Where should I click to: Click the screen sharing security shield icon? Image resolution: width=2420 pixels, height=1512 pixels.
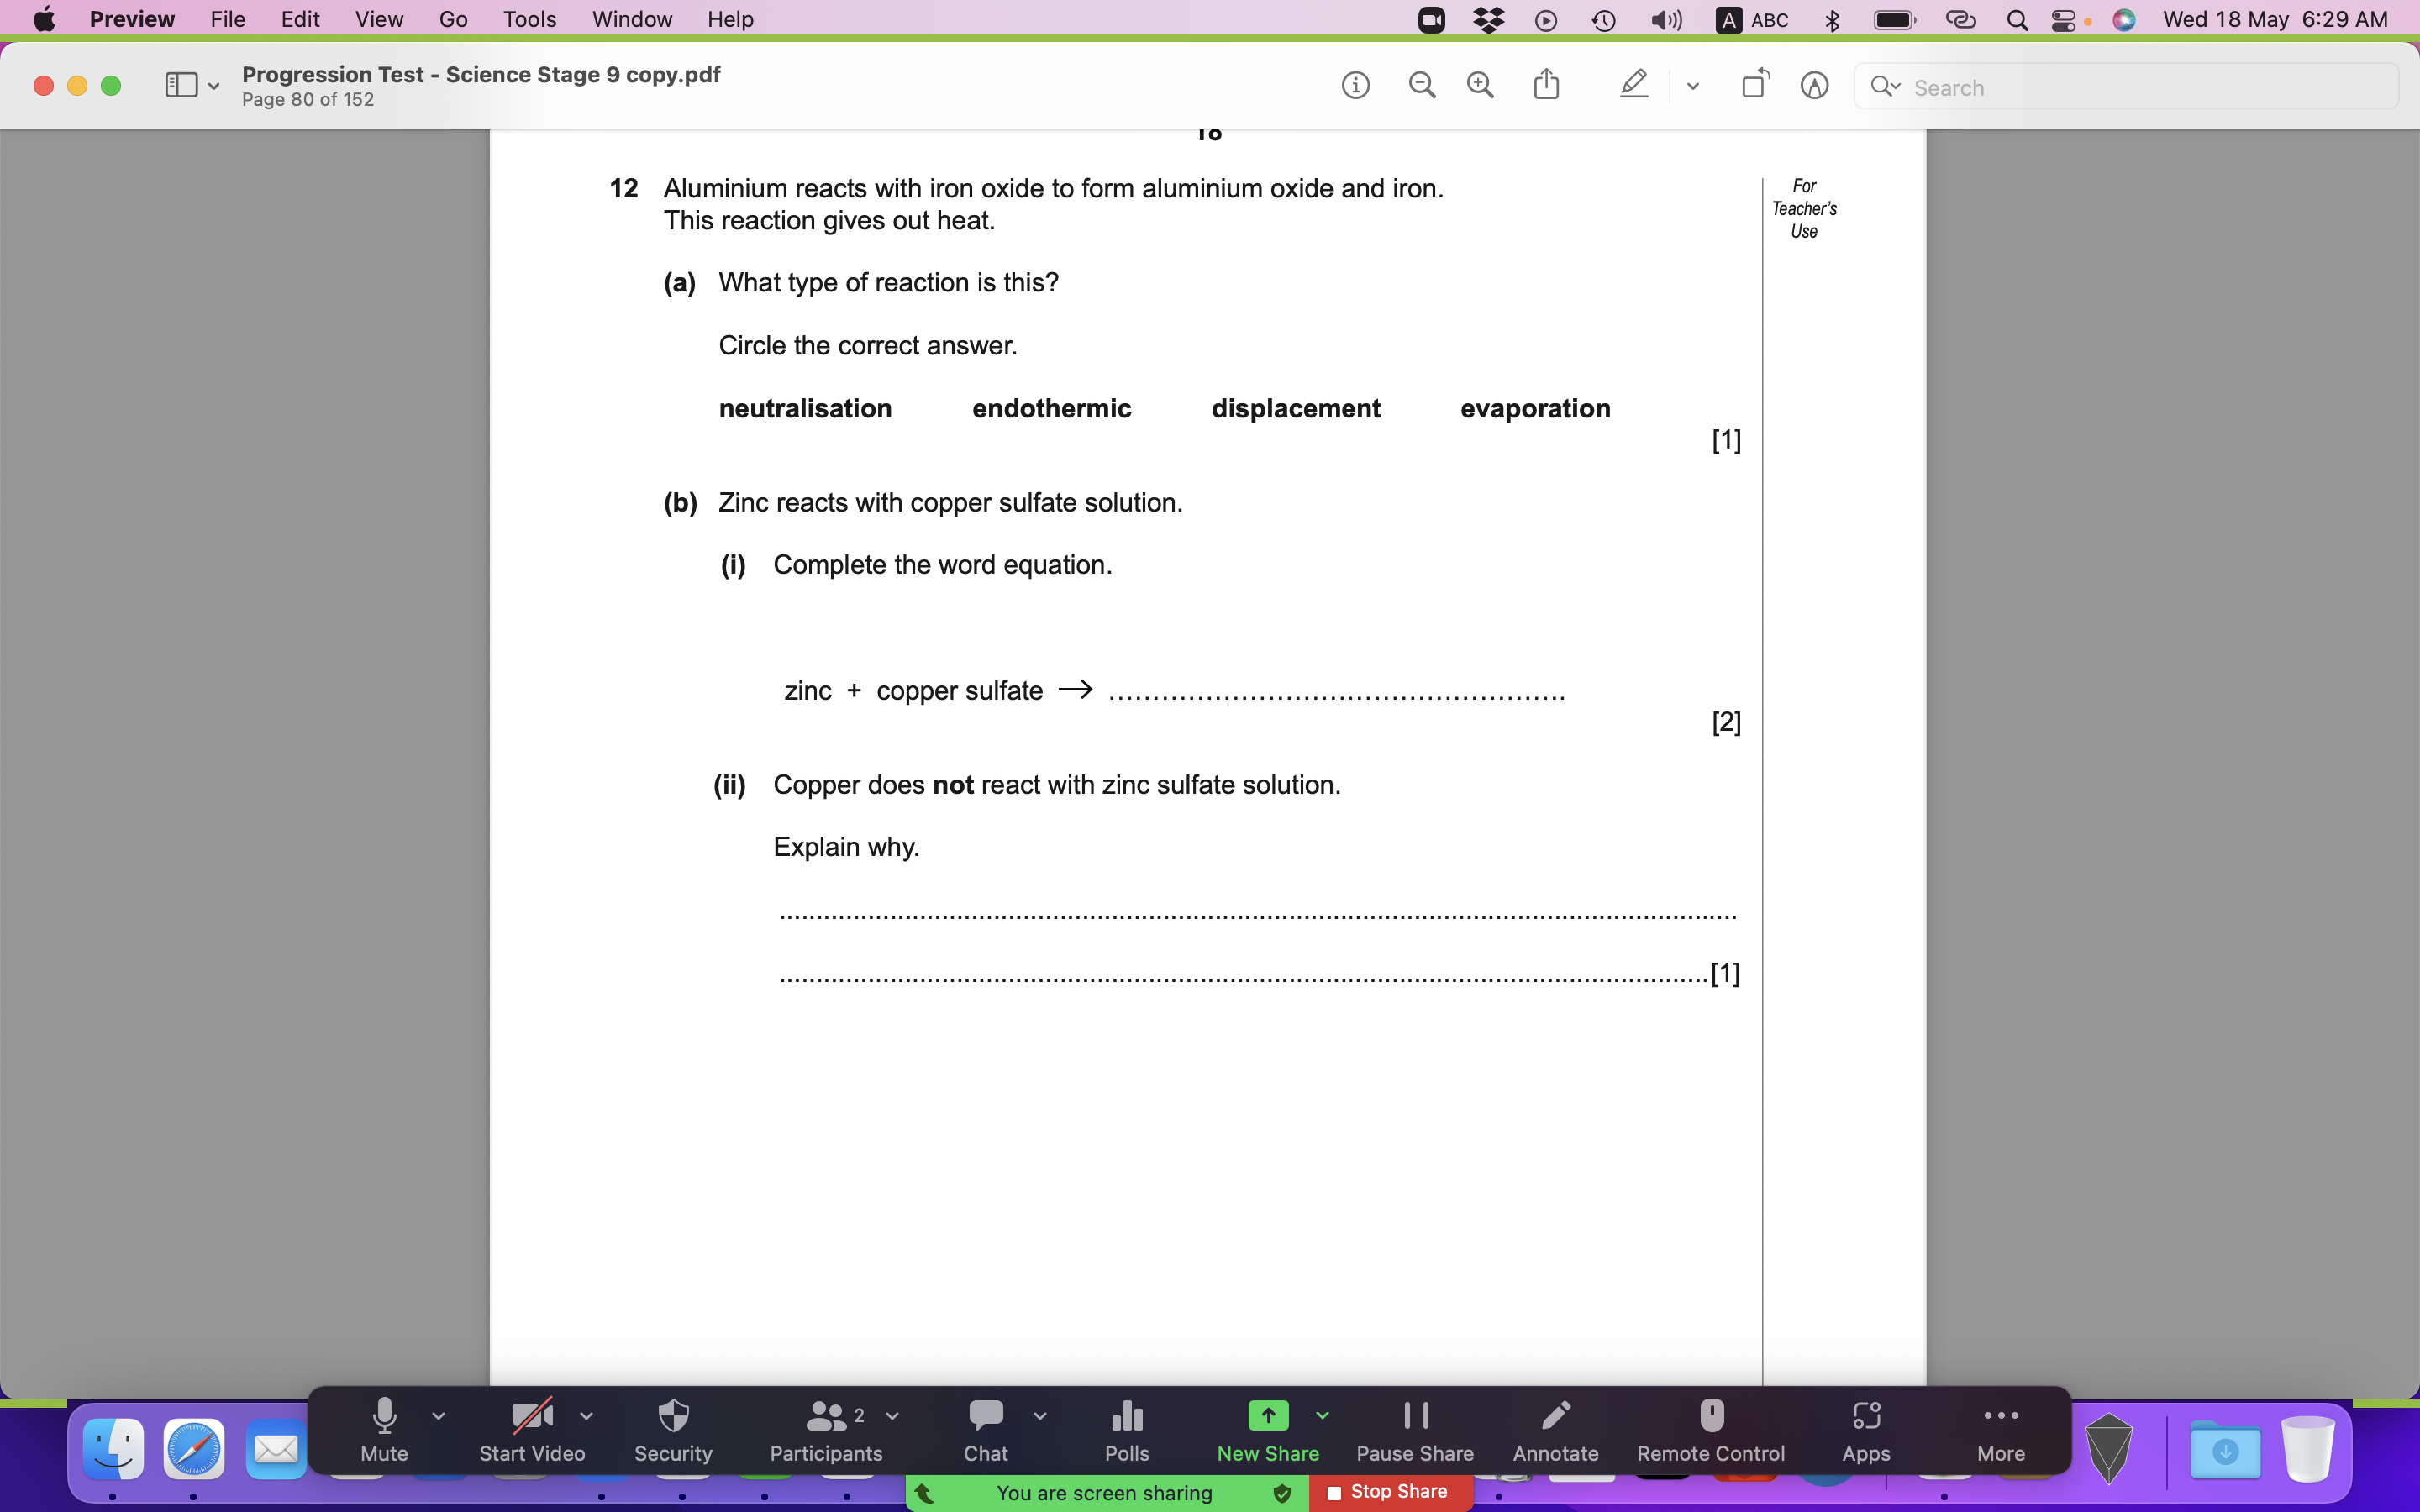pyautogui.click(x=1281, y=1493)
